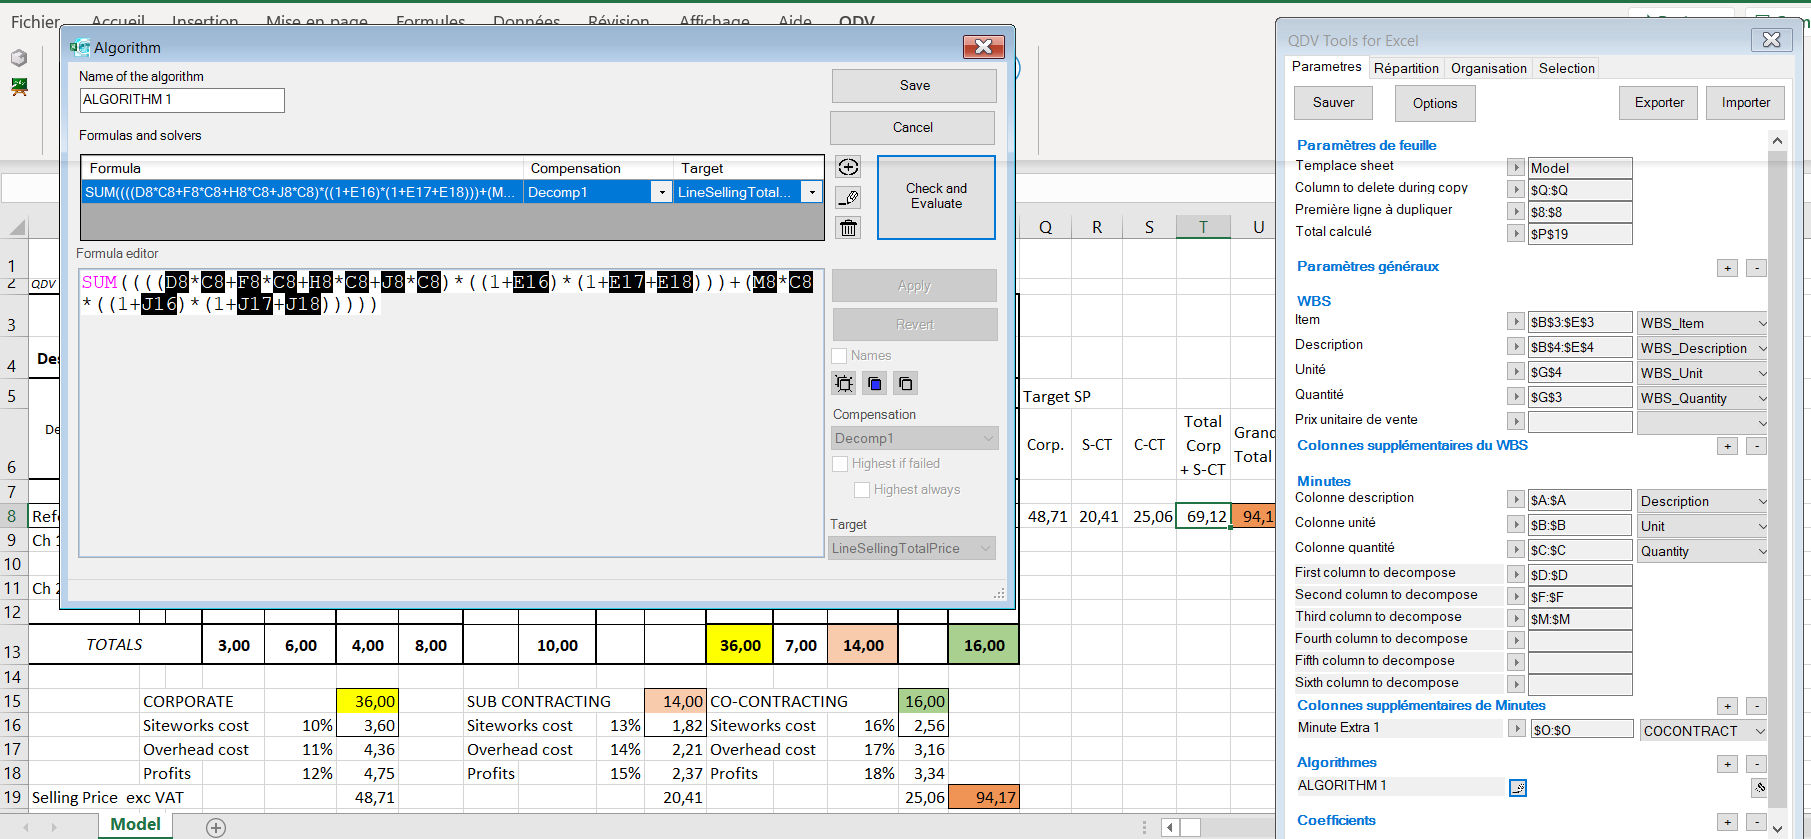Click minus button beside Algorithmes section

tap(1756, 764)
